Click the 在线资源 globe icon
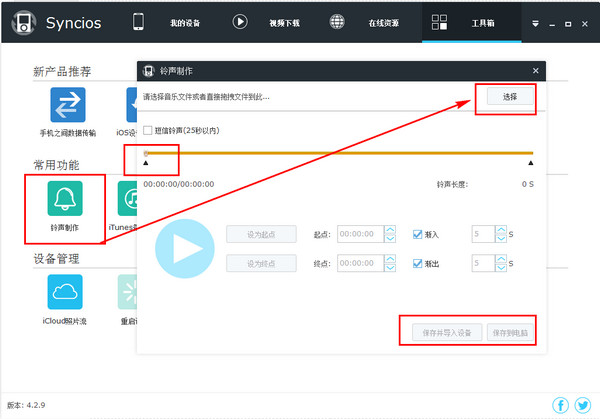This screenshot has width=600, height=419. [338, 21]
